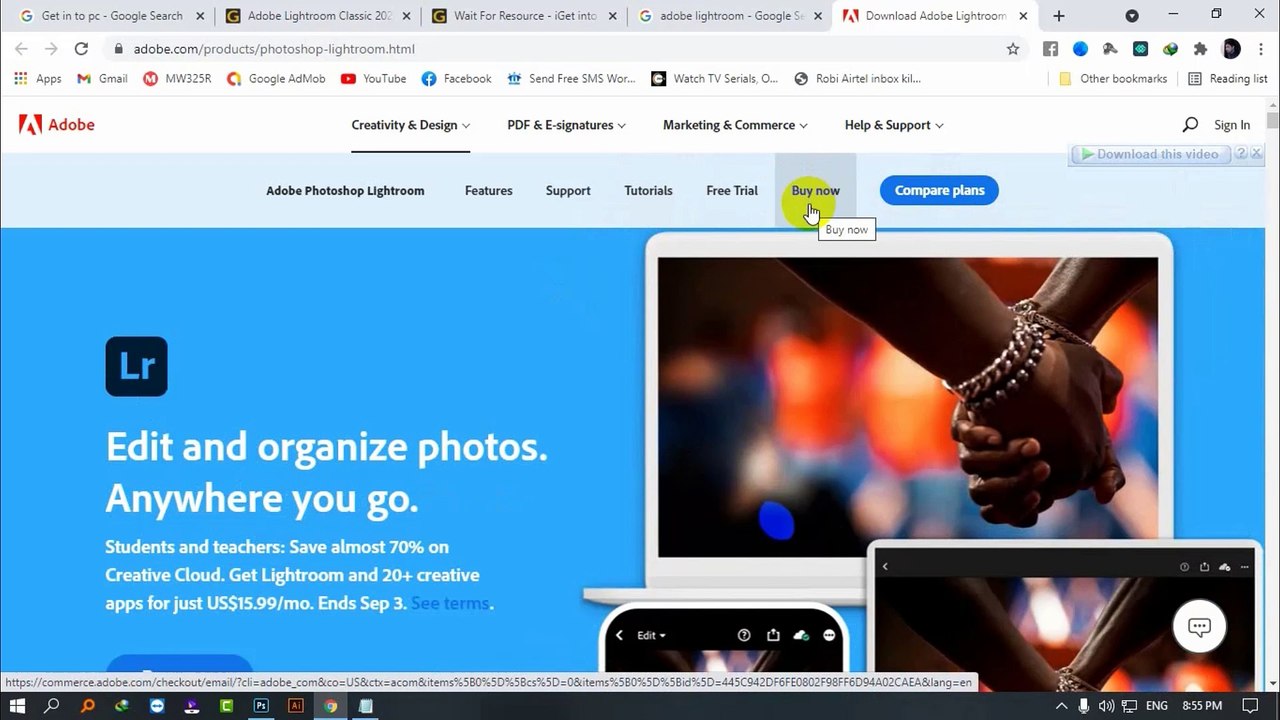Open the See terms link
The image size is (1280, 720).
[x=450, y=603]
